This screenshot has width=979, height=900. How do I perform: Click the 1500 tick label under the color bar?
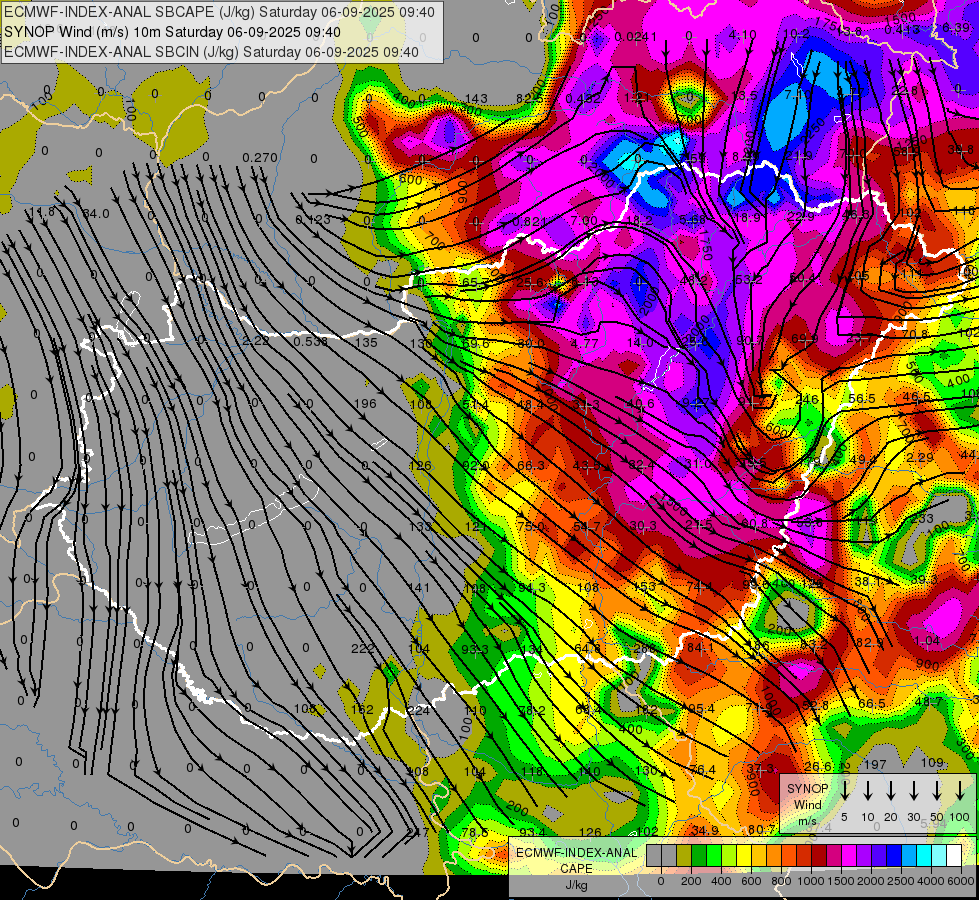click(841, 881)
